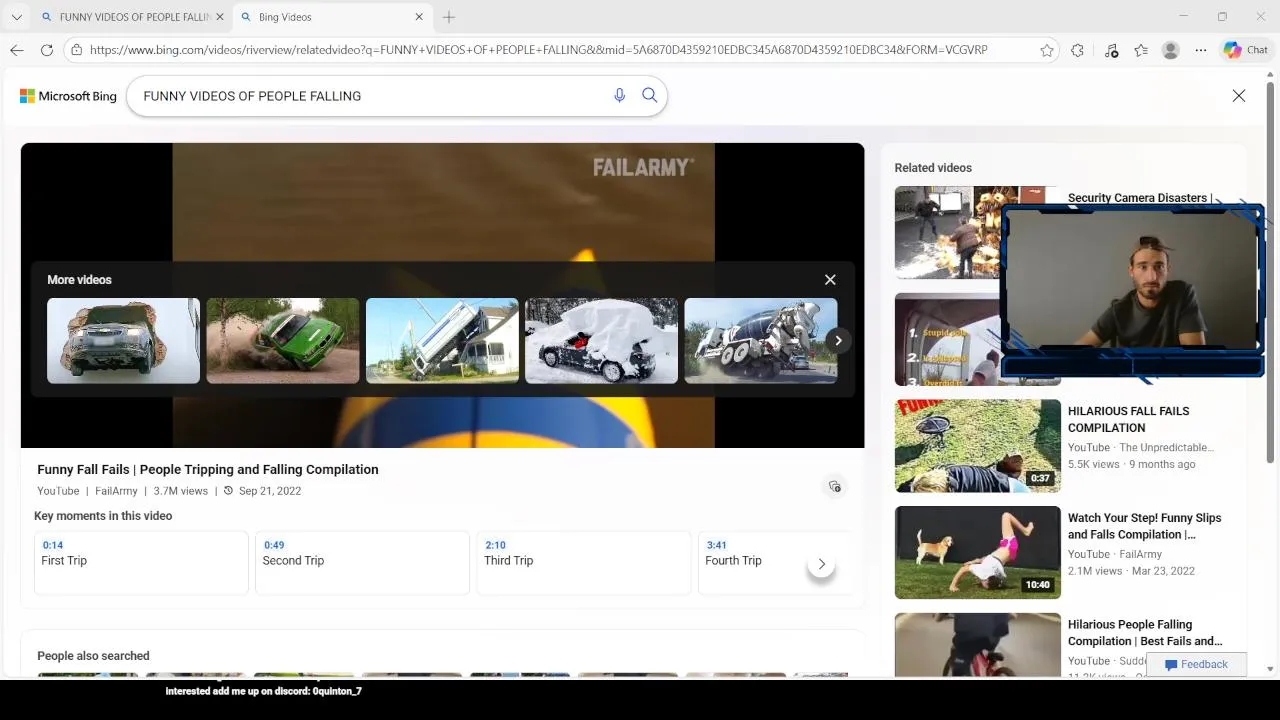This screenshot has height=720, width=1280.
Task: Close the More videos overlay
Action: (x=830, y=280)
